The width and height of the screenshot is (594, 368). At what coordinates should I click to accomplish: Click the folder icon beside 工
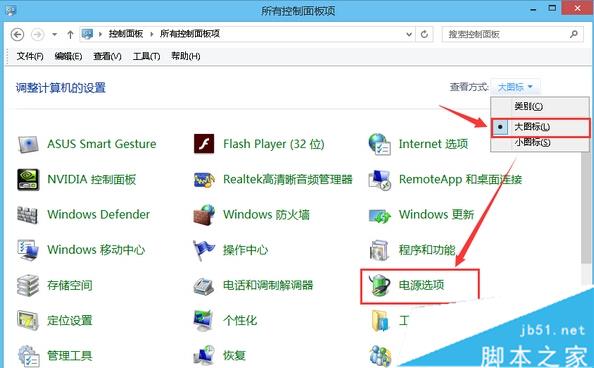click(x=380, y=321)
